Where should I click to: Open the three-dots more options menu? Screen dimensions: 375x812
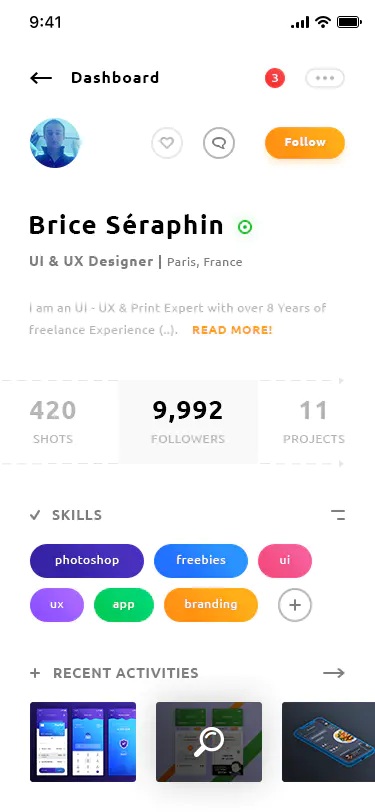tap(325, 78)
